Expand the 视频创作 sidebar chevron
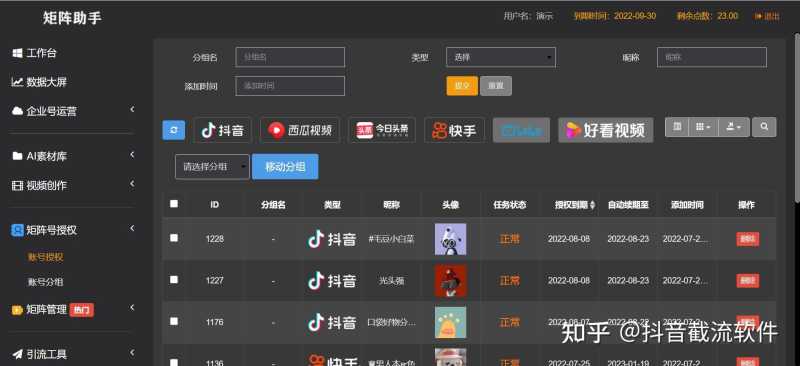Image resolution: width=800 pixels, height=366 pixels. click(132, 184)
